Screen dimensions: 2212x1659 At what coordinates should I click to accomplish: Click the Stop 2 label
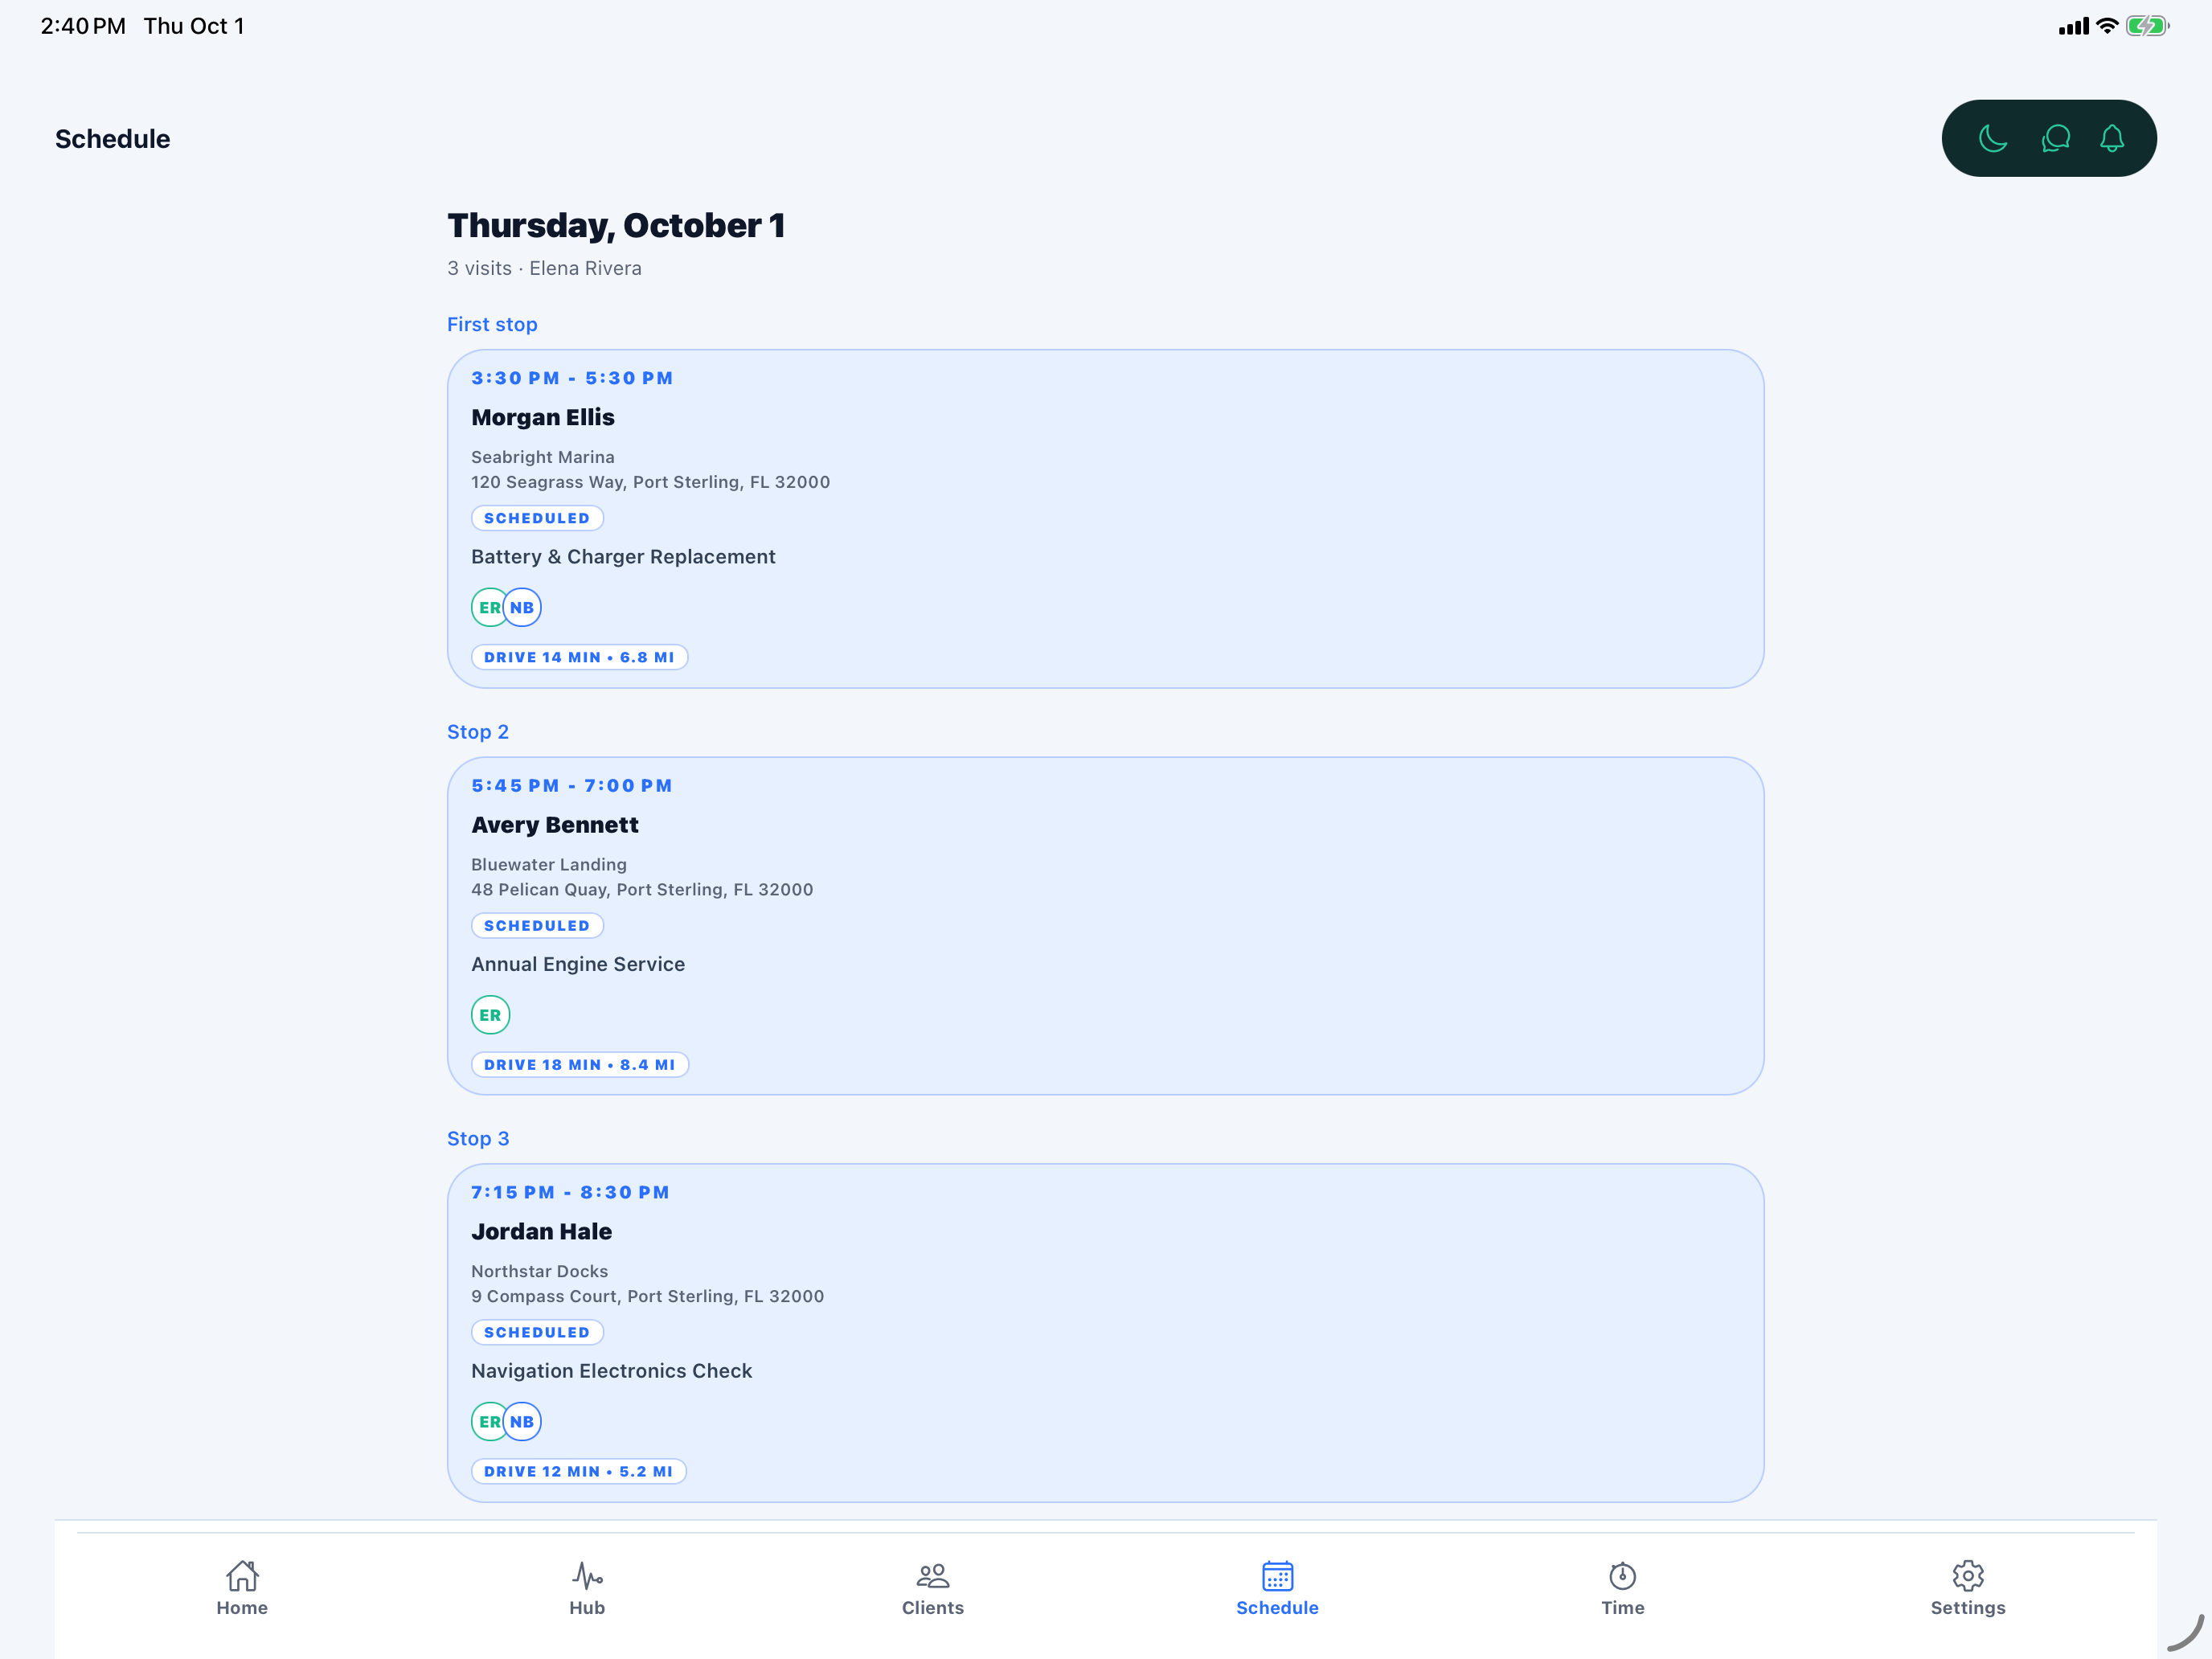478,732
